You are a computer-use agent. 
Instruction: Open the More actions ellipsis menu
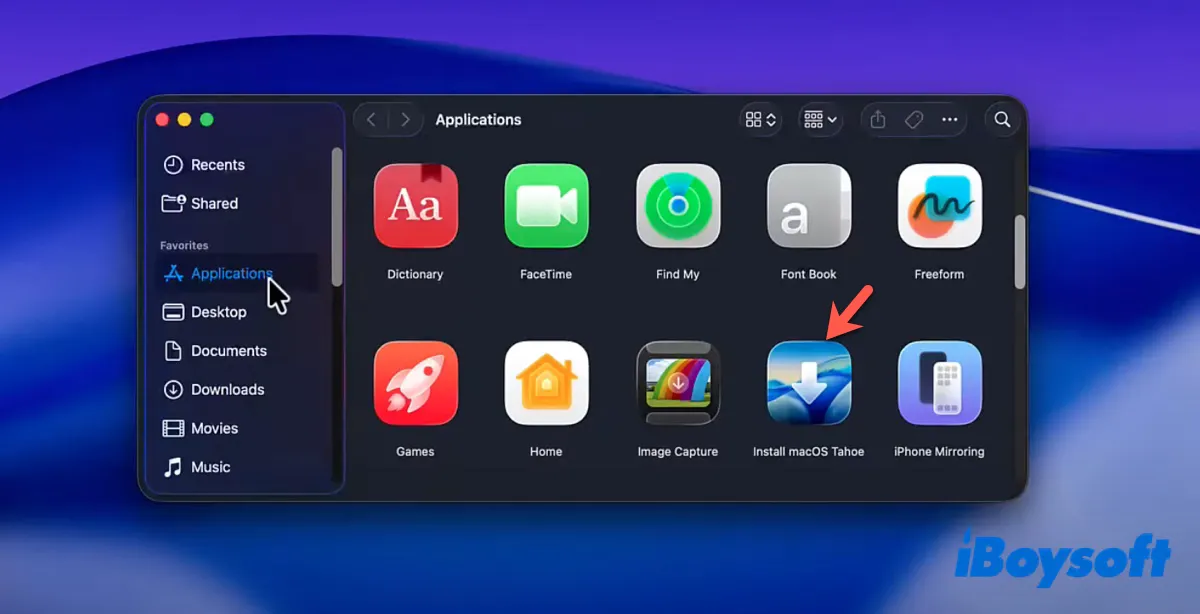[x=950, y=120]
